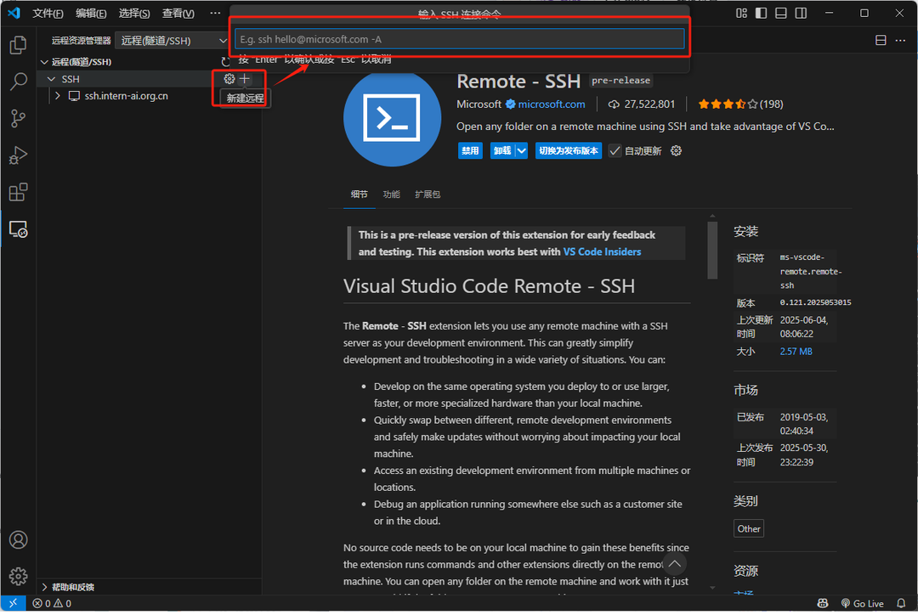Click the SSH connection command input field

click(460, 39)
